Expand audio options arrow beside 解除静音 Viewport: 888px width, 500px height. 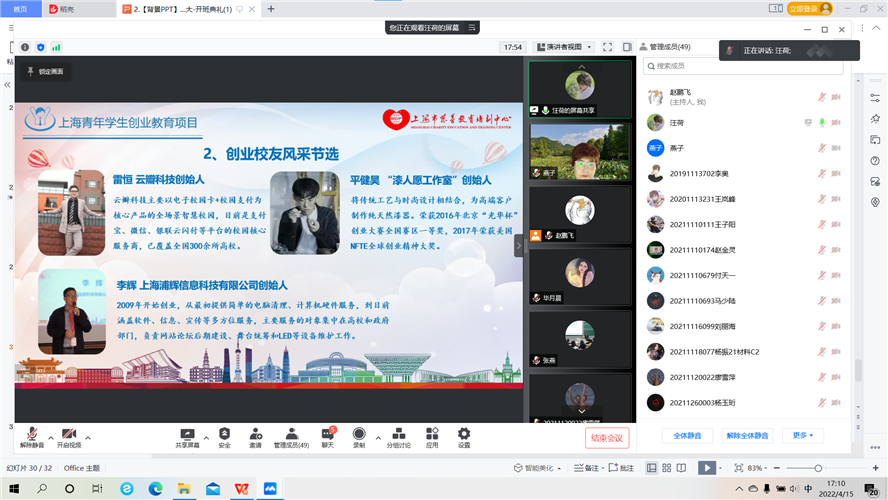tap(51, 437)
